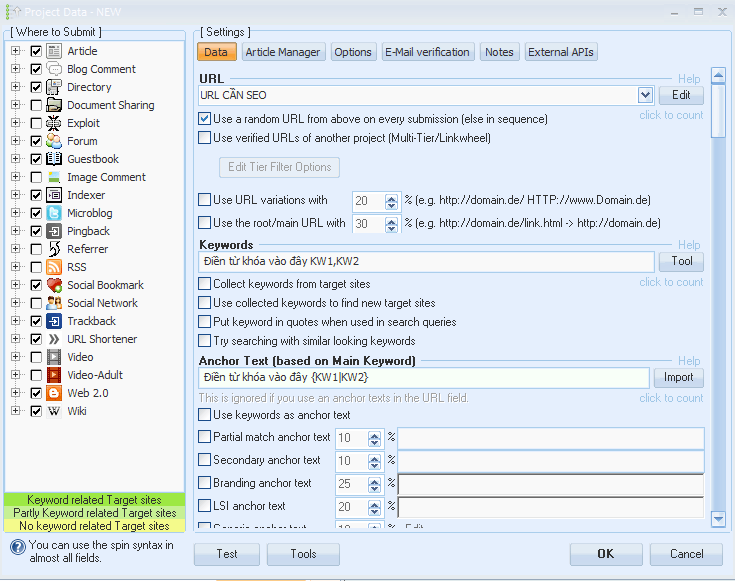Image resolution: width=735 pixels, height=581 pixels.
Task: Check Use URL variations with
Action: (x=204, y=200)
